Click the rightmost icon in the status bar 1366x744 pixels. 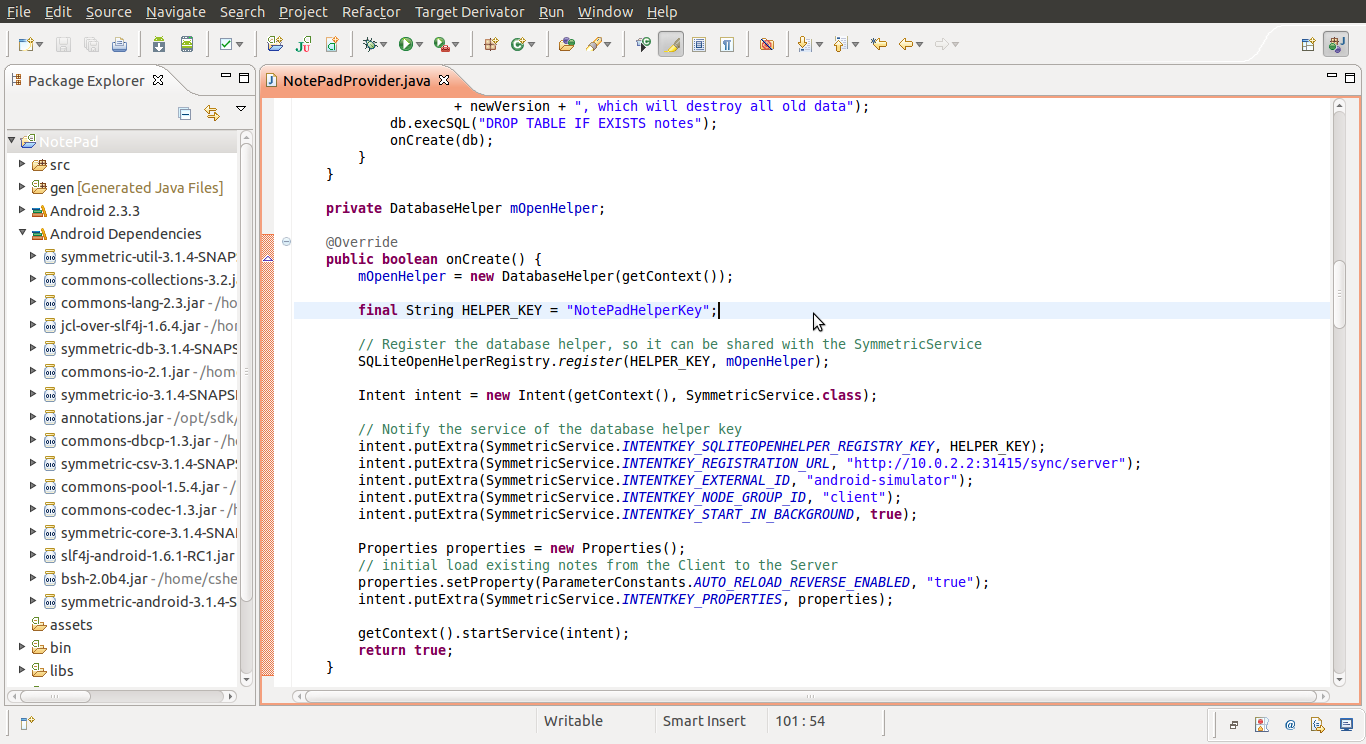point(1346,724)
